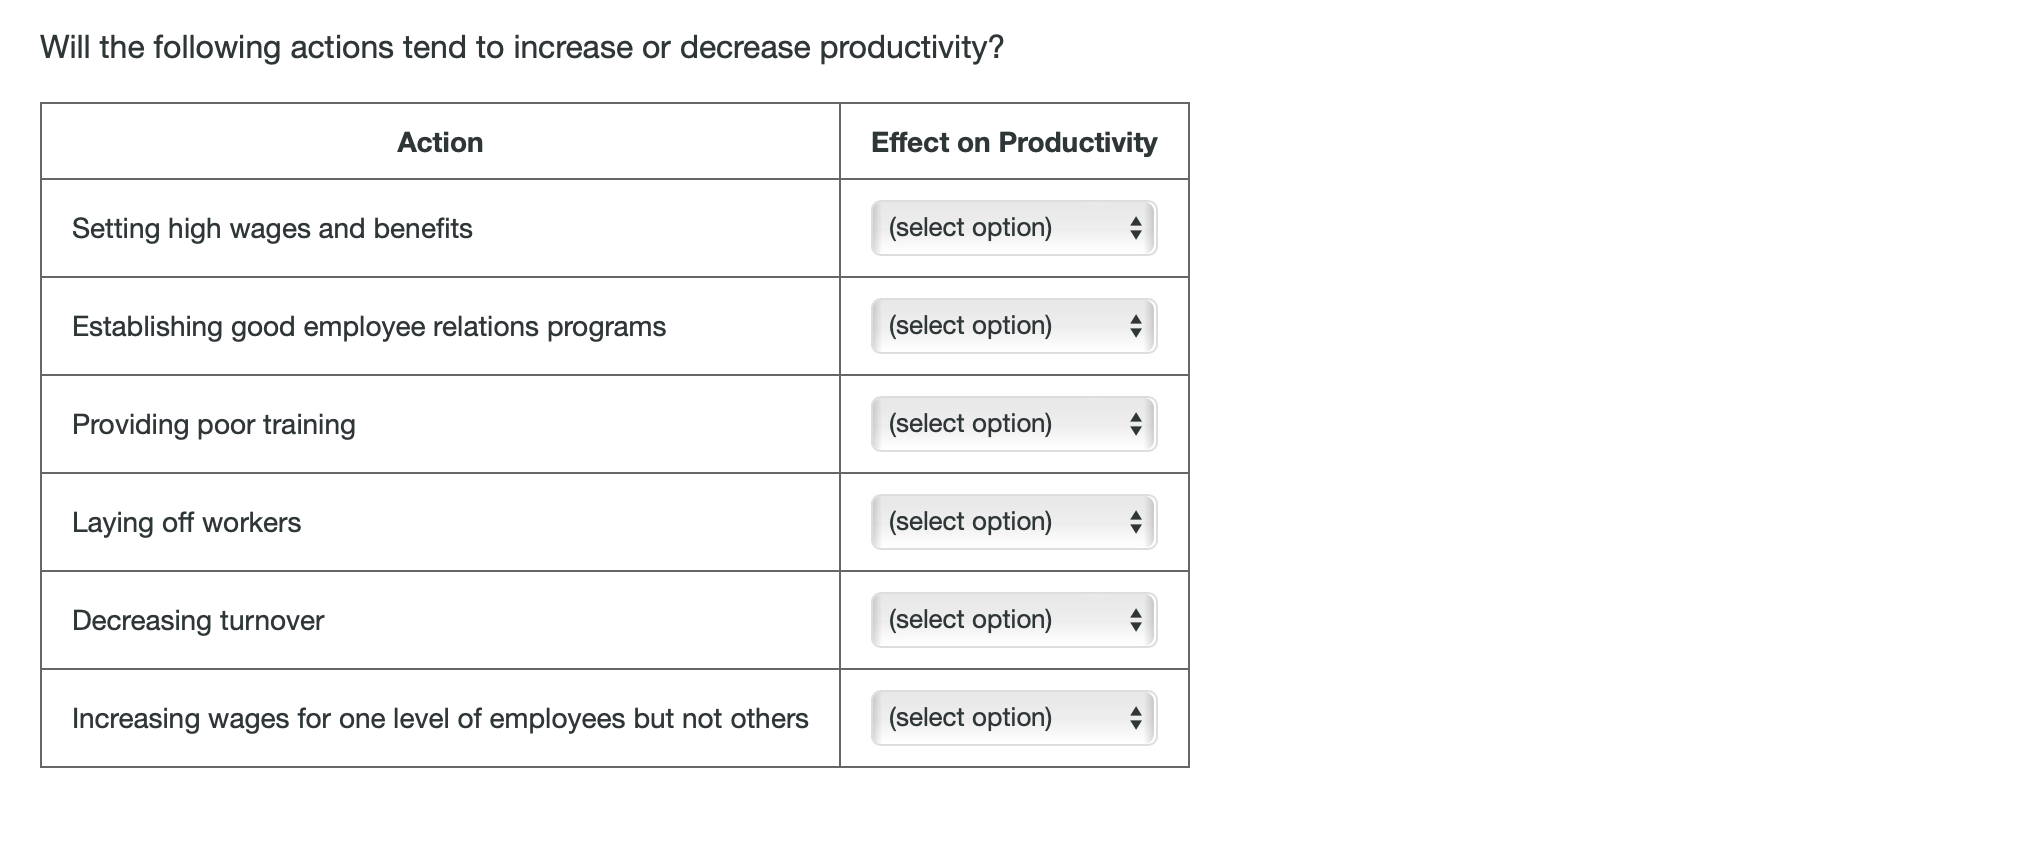Click the row about increasing wages for one level
Screen dimensions: 2040x842
(440, 717)
